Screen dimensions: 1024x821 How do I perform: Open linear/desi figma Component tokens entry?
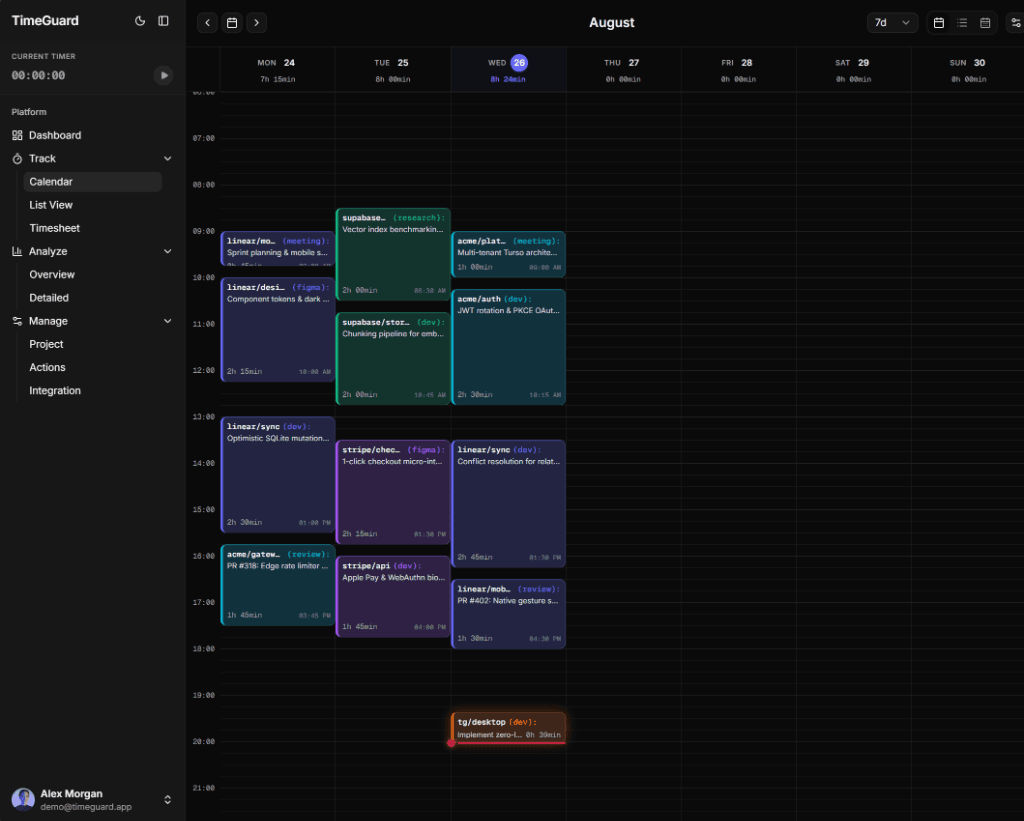tap(278, 329)
